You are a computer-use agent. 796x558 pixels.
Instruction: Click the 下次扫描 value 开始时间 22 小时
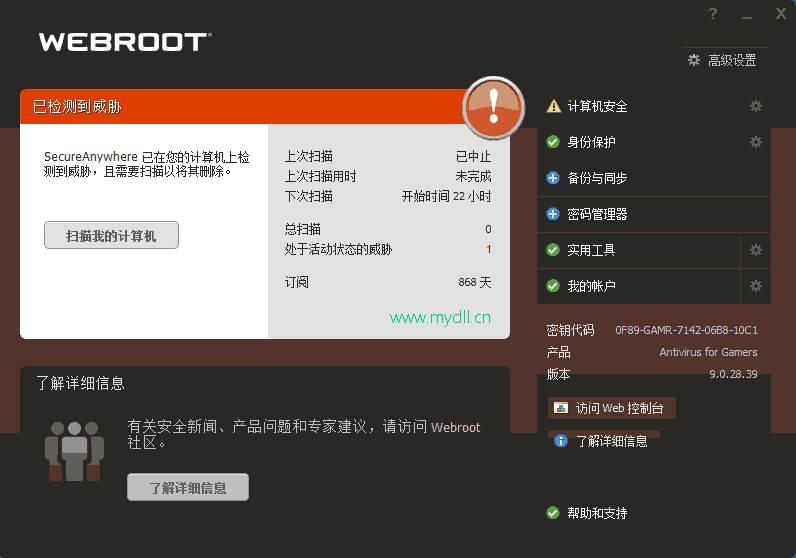446,196
